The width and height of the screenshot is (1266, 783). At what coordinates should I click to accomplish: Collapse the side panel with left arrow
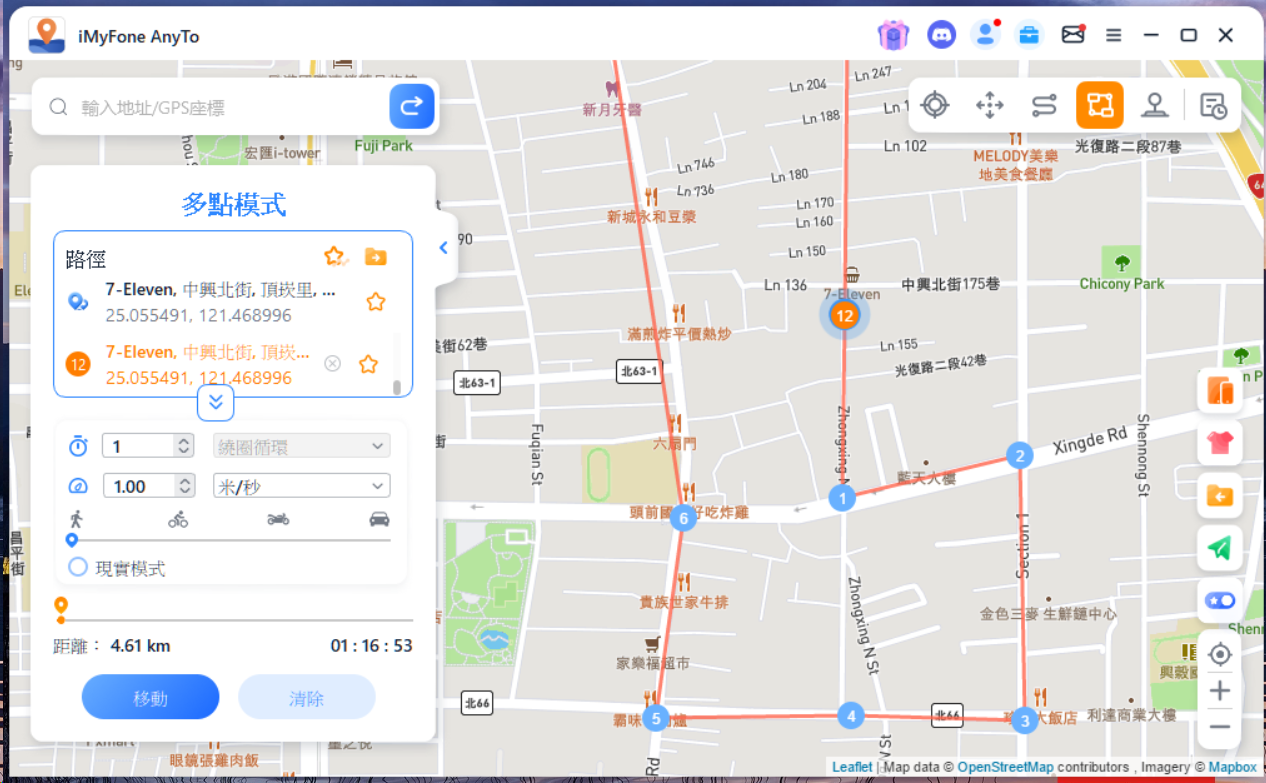(444, 248)
